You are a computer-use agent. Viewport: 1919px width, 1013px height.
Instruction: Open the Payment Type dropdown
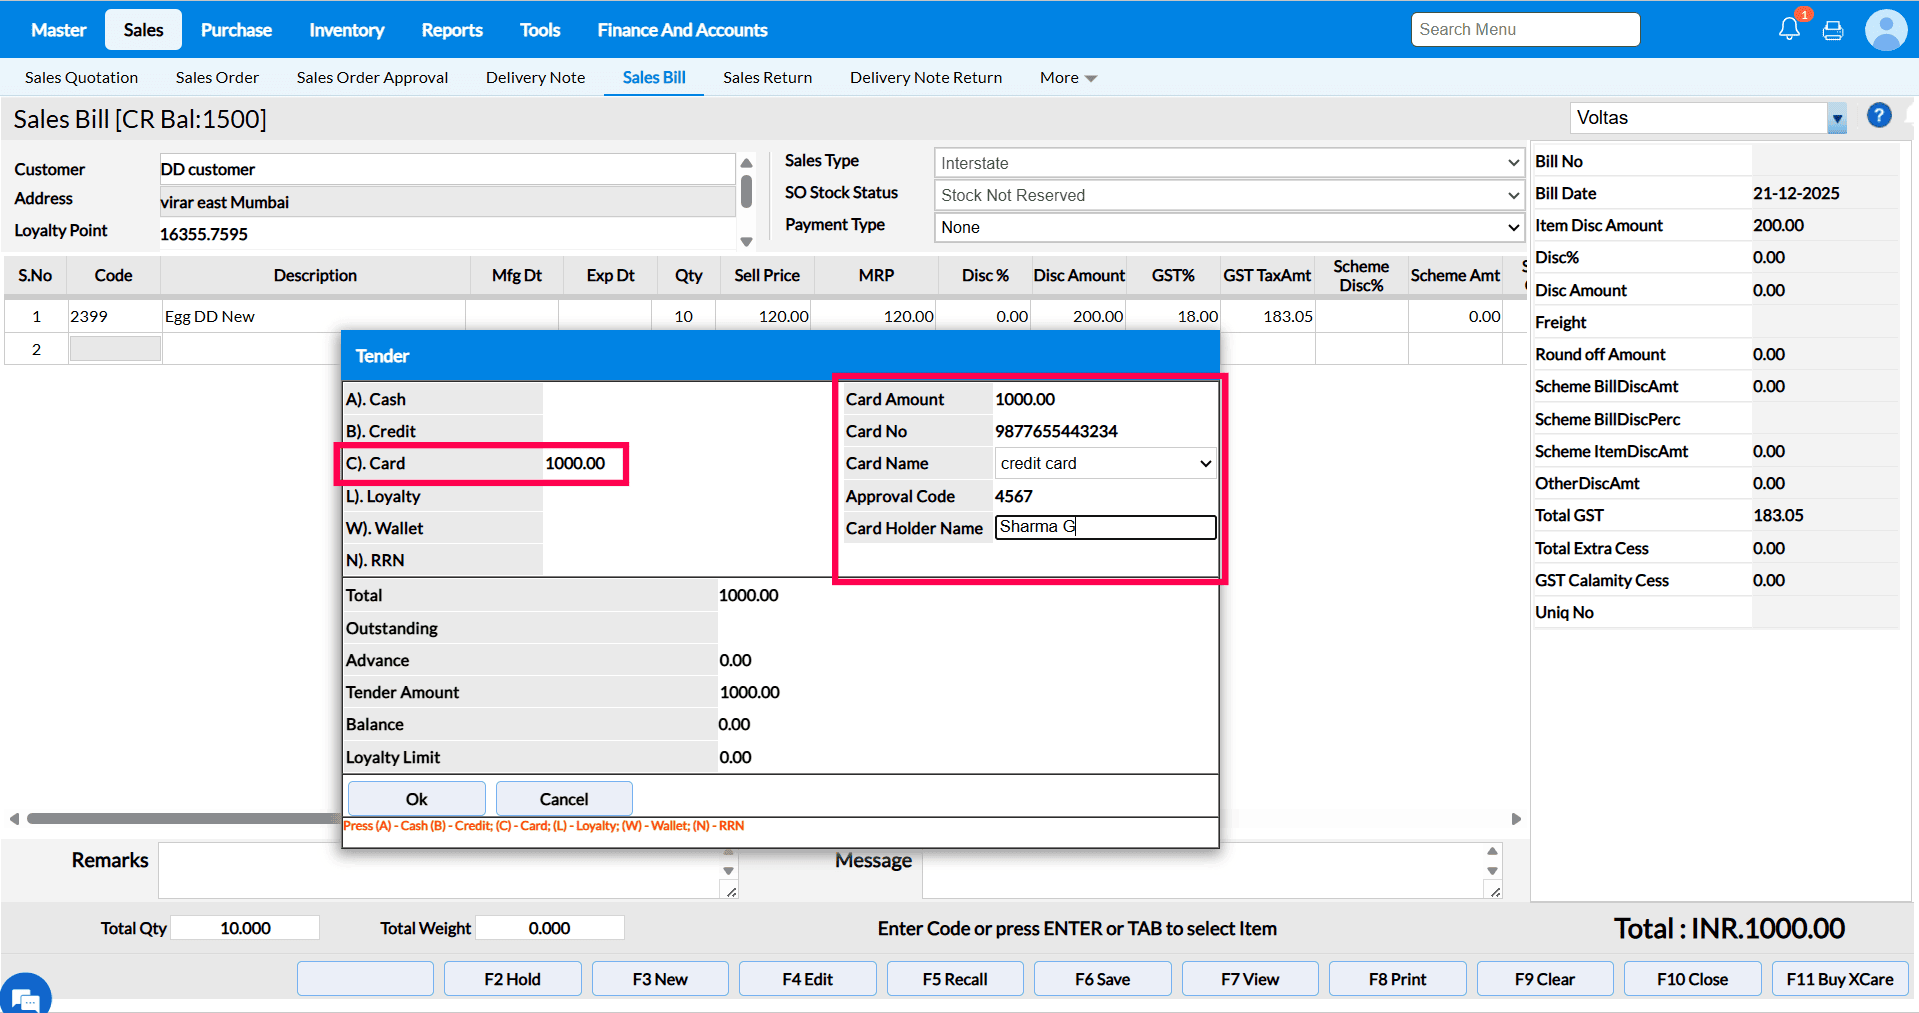[1228, 227]
